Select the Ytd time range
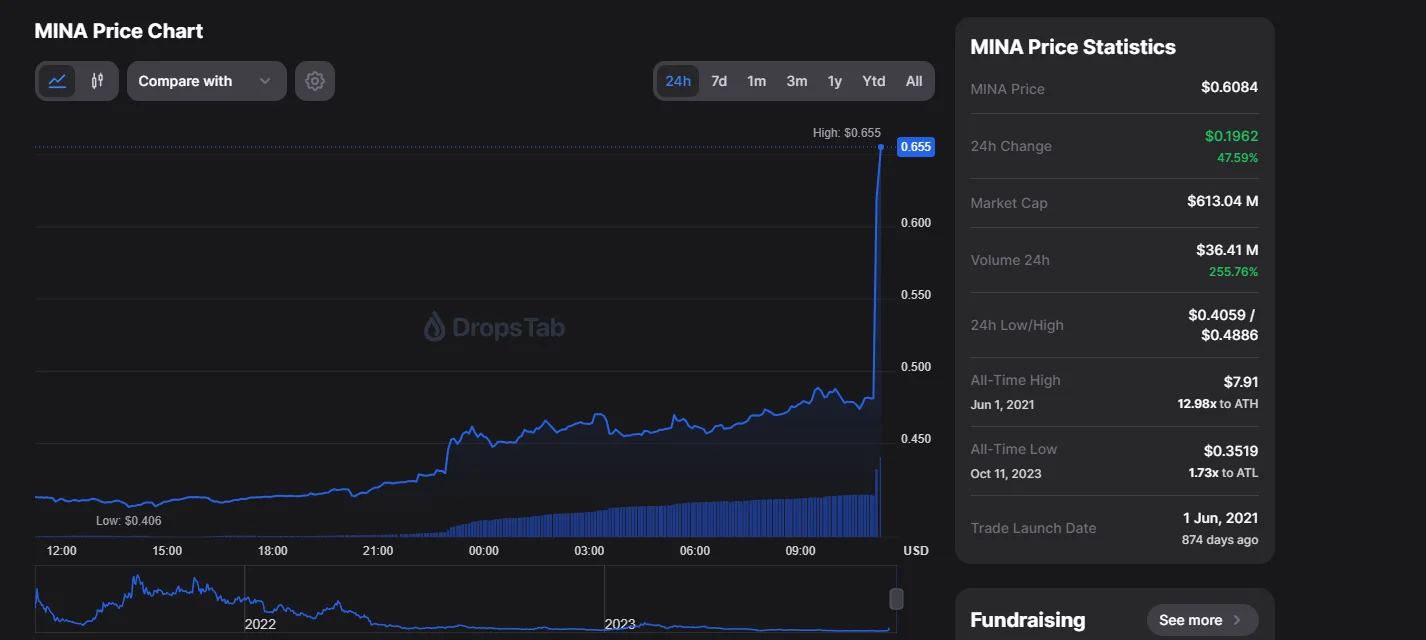Screen dimensions: 1426x640 874,81
